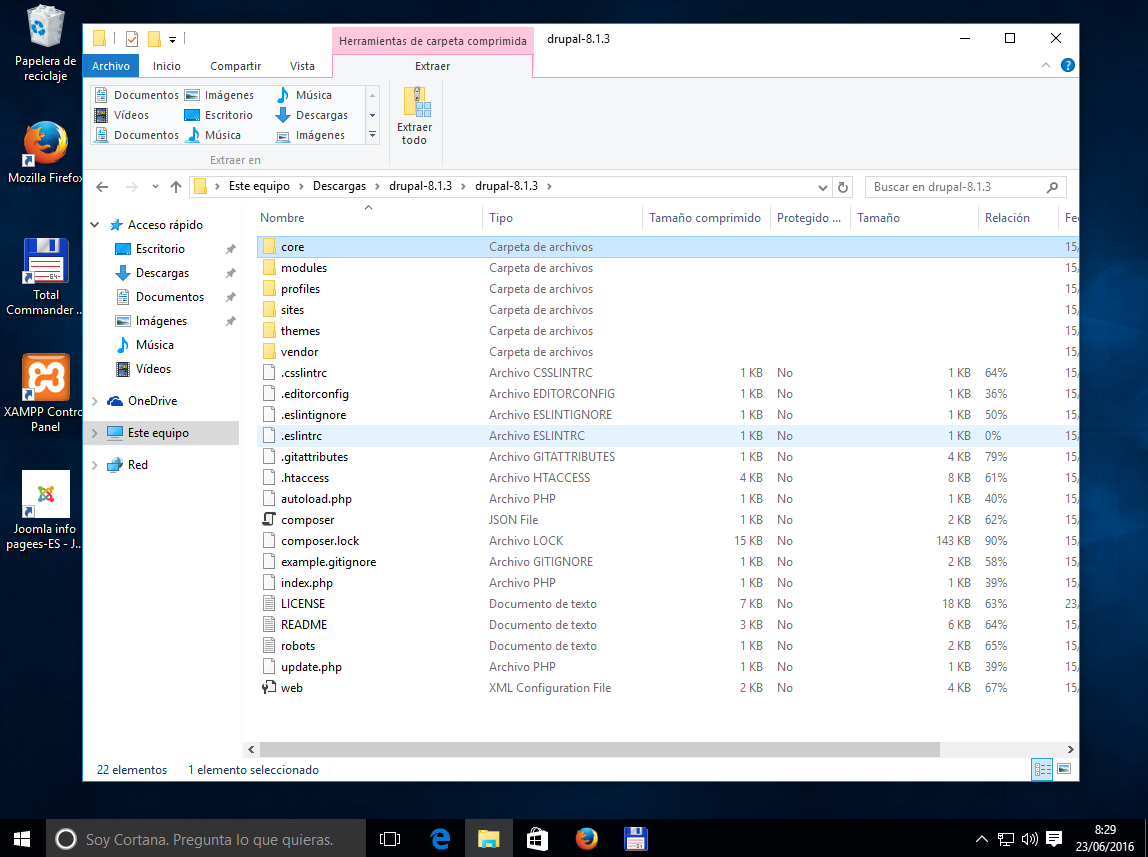Open Firefox from the taskbar

(x=586, y=839)
